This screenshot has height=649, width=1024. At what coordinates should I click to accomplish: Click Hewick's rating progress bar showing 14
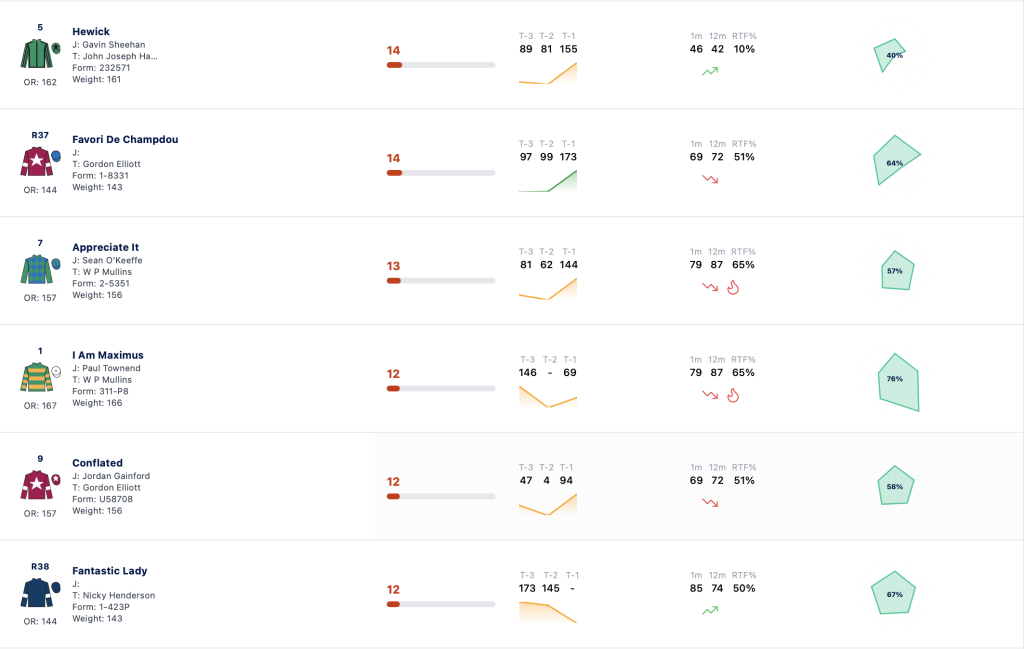click(441, 65)
